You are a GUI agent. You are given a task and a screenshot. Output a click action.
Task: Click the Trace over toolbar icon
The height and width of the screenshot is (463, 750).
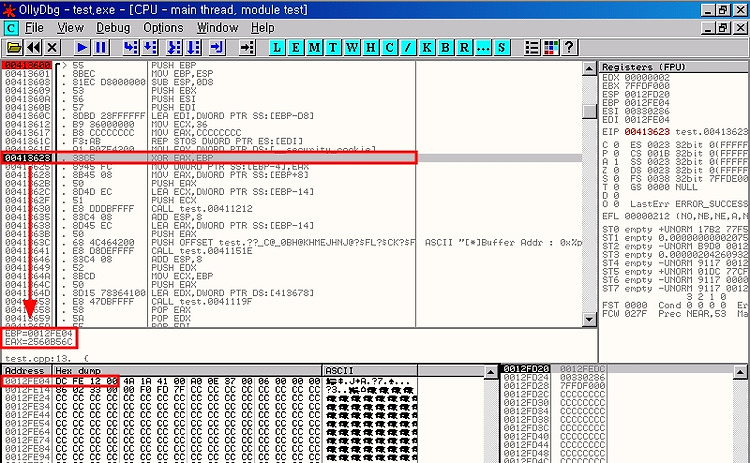193,47
